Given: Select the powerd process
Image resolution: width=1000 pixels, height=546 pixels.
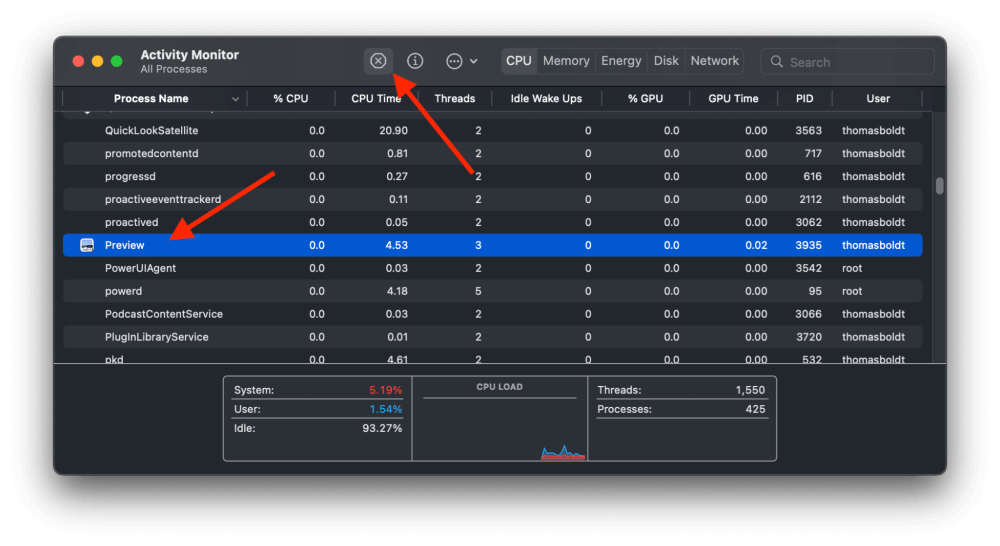Looking at the screenshot, I should pyautogui.click(x=124, y=291).
